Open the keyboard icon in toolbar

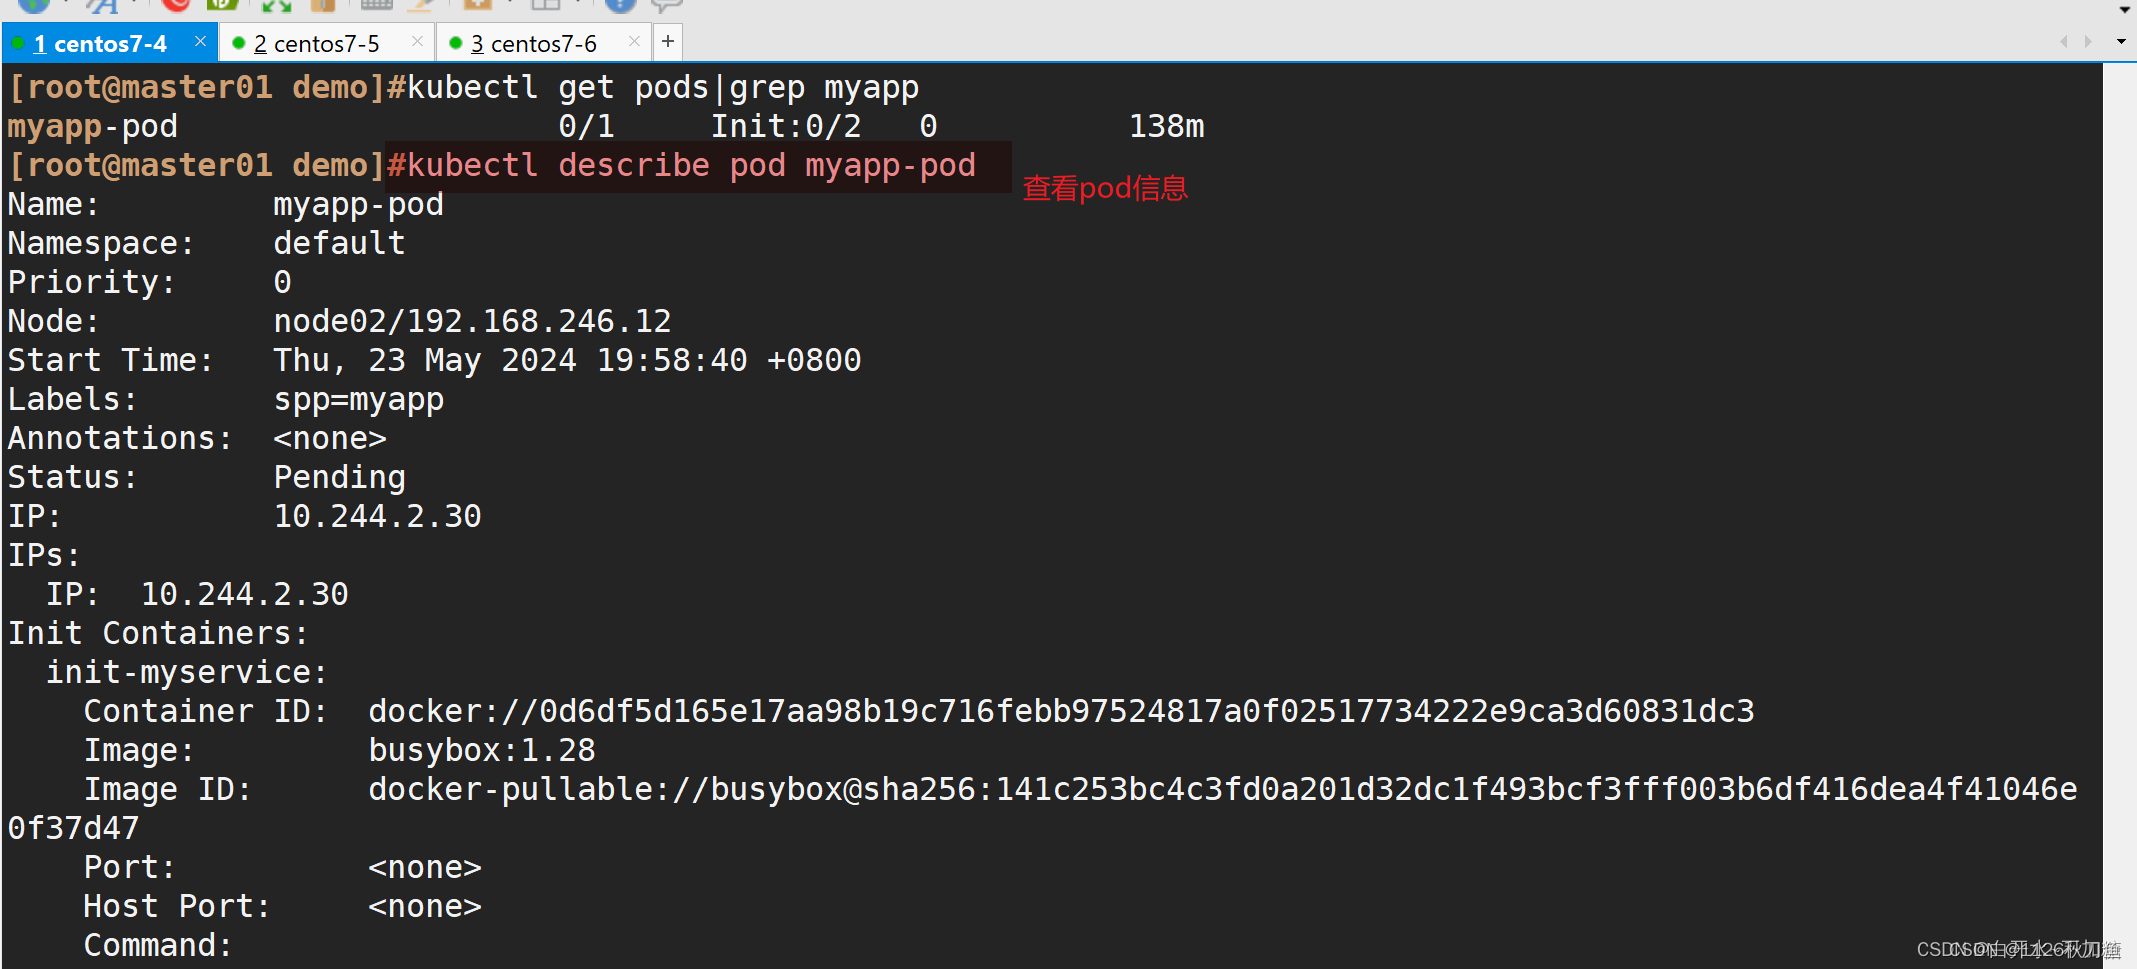tap(376, 4)
